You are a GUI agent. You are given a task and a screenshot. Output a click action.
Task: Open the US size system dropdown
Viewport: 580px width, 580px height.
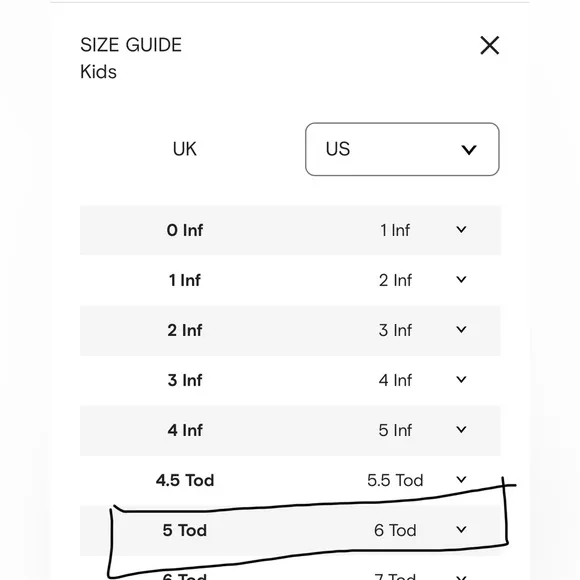click(402, 149)
